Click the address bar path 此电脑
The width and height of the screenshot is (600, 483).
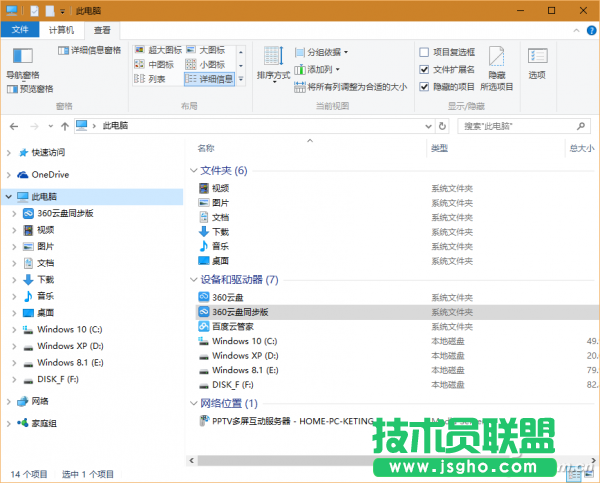point(115,126)
